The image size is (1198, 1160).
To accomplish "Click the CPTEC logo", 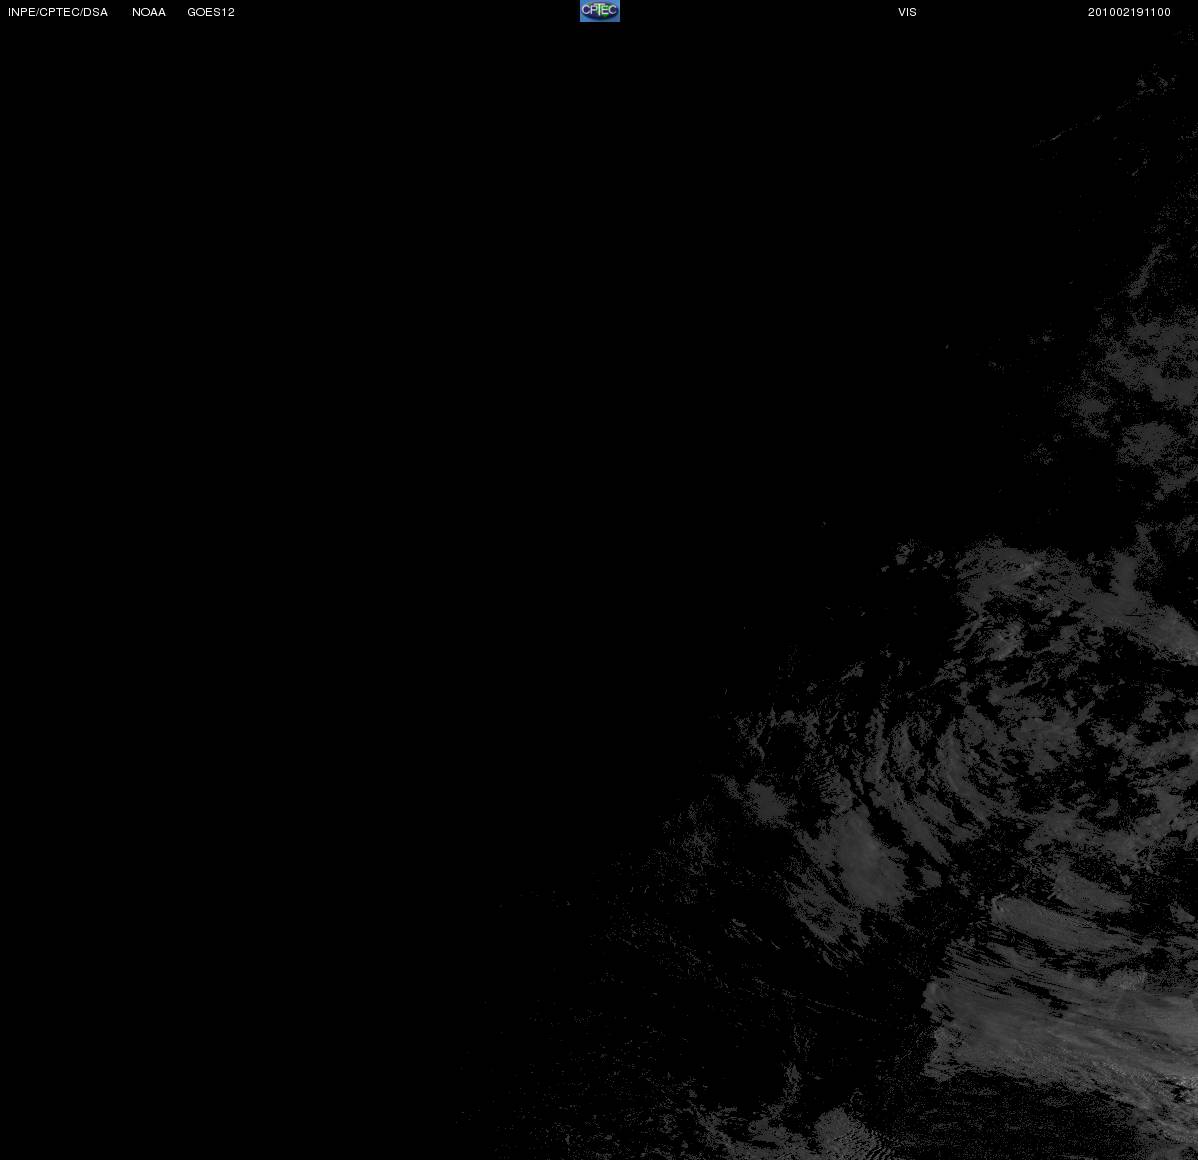I will [x=600, y=11].
